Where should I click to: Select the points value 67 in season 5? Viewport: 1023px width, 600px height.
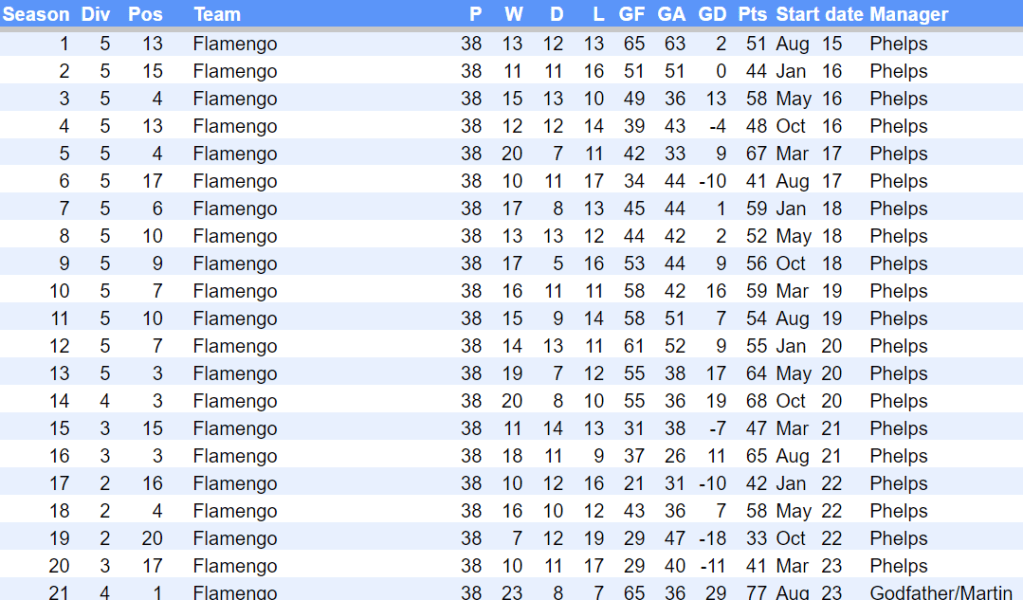756,154
